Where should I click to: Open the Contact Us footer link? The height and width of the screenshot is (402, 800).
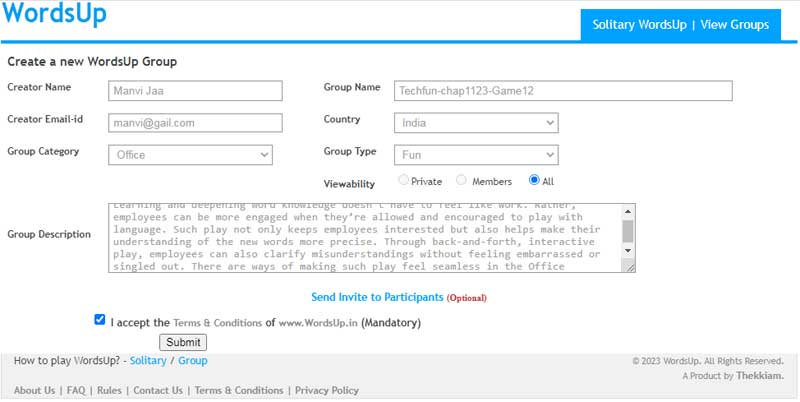[x=158, y=391]
